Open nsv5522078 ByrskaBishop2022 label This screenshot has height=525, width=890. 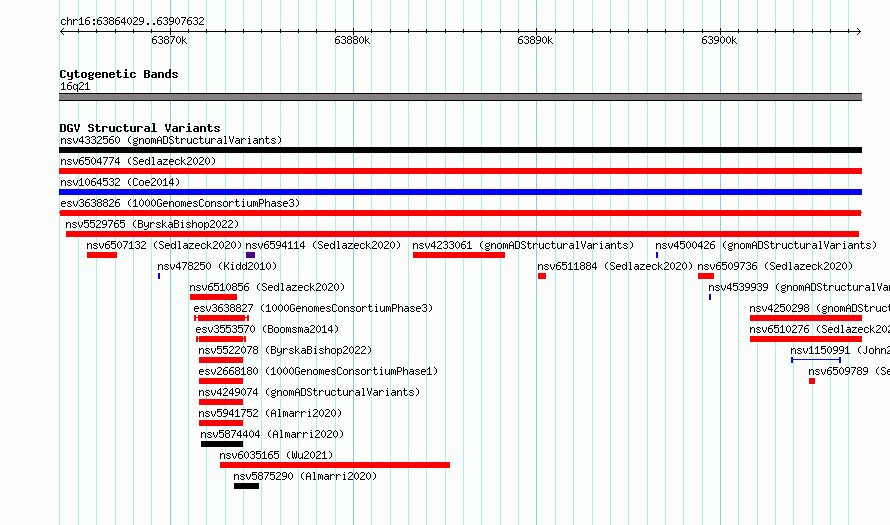point(285,350)
